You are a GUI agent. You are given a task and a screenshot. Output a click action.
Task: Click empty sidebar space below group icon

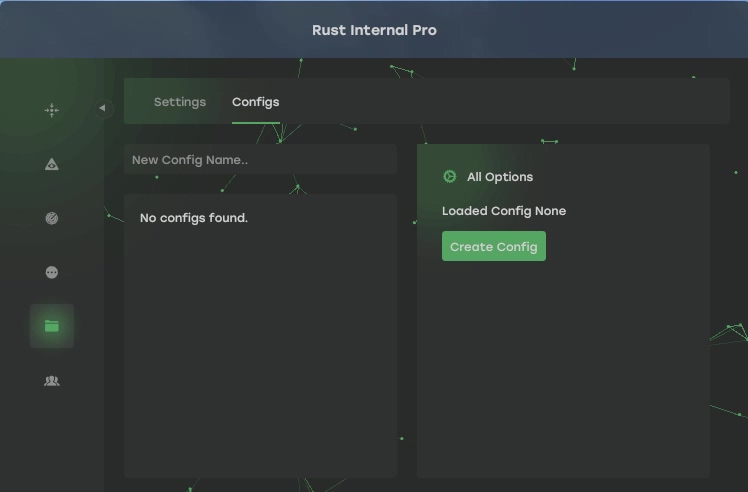52,440
